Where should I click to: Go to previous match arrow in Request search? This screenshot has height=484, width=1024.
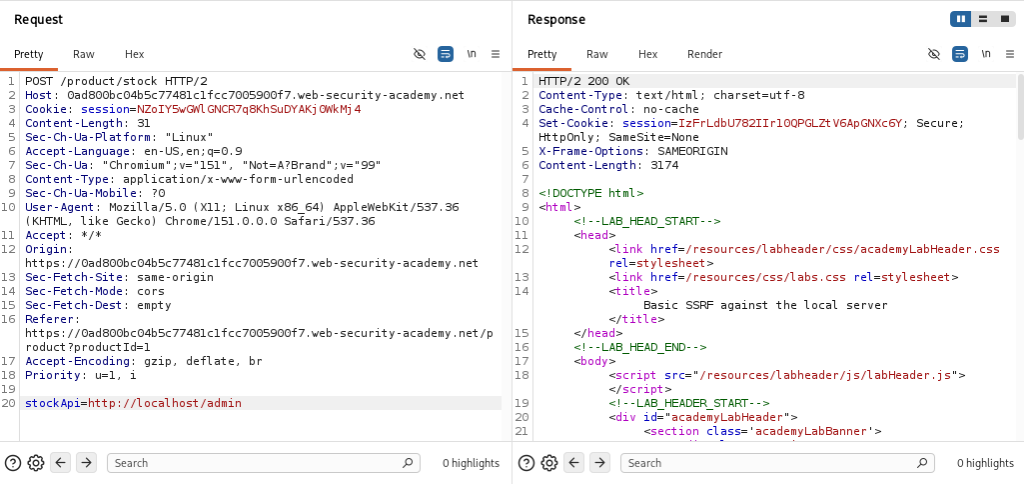[61, 463]
